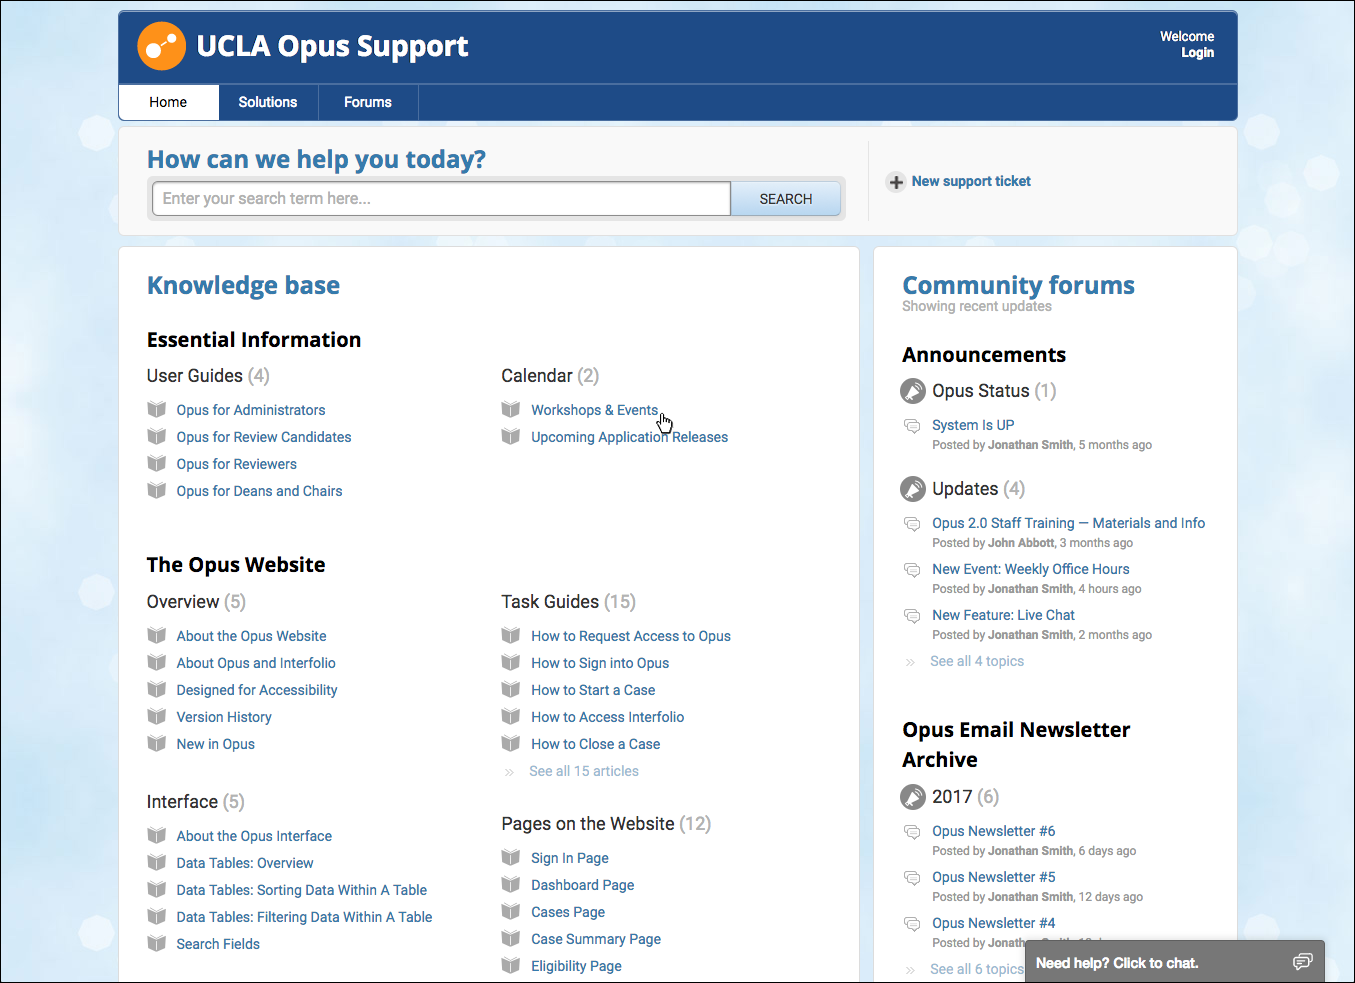This screenshot has width=1355, height=983.
Task: Click the Login link in the header
Action: (x=1197, y=53)
